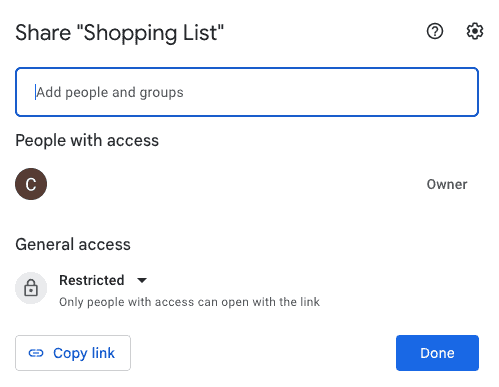Select the brown C owner avatar
The width and height of the screenshot is (499, 387).
click(x=31, y=184)
